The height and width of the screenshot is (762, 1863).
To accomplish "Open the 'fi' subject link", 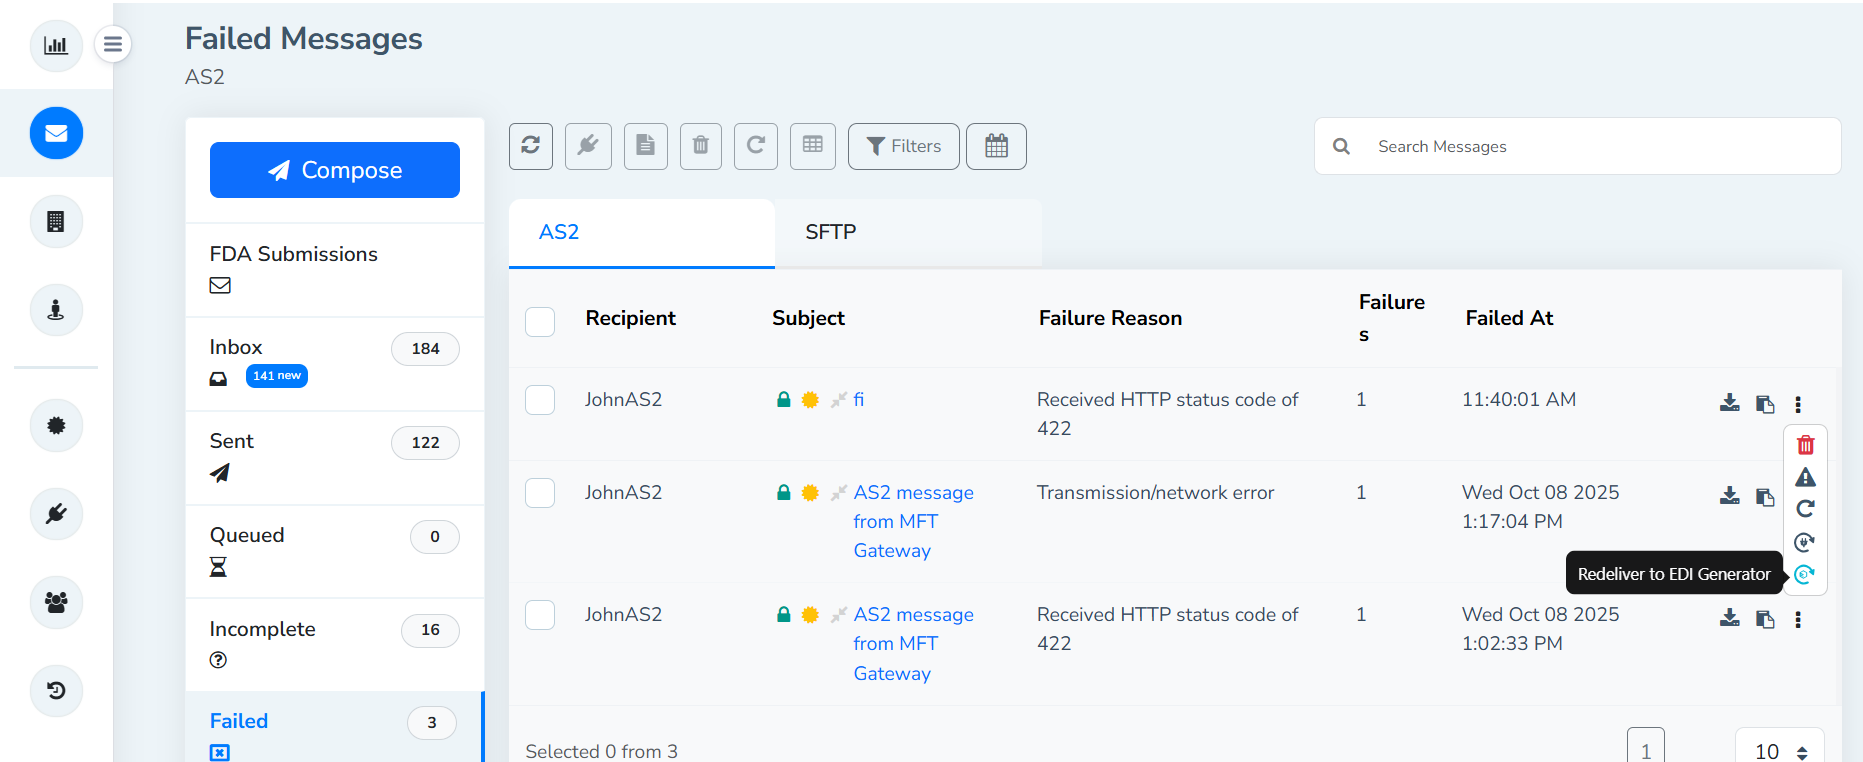I will (x=858, y=400).
